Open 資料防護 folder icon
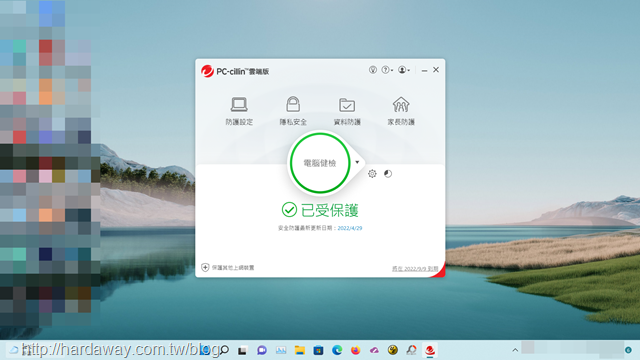Screen dimensions: 640x360 pyautogui.click(x=347, y=105)
